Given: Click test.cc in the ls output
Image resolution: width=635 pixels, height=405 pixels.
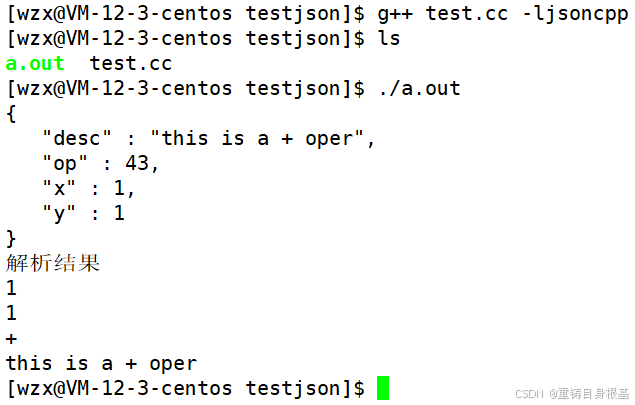Looking at the screenshot, I should [130, 63].
